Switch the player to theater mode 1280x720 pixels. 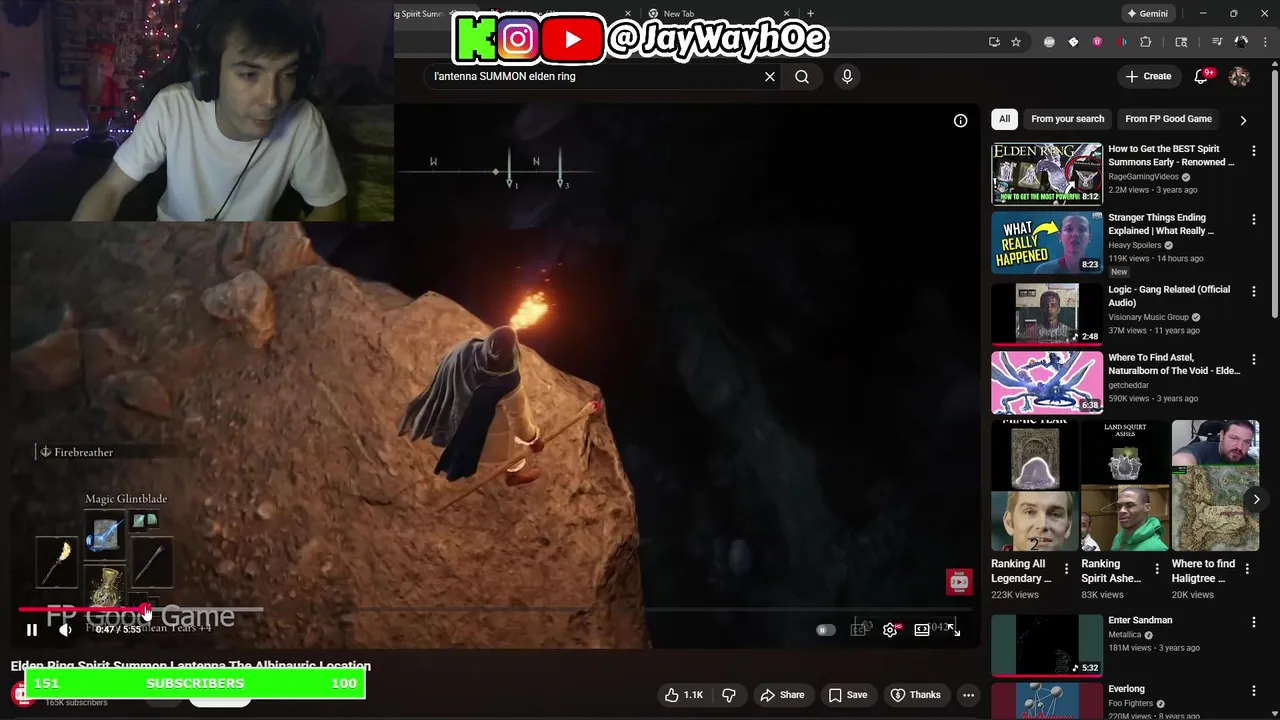coord(922,630)
